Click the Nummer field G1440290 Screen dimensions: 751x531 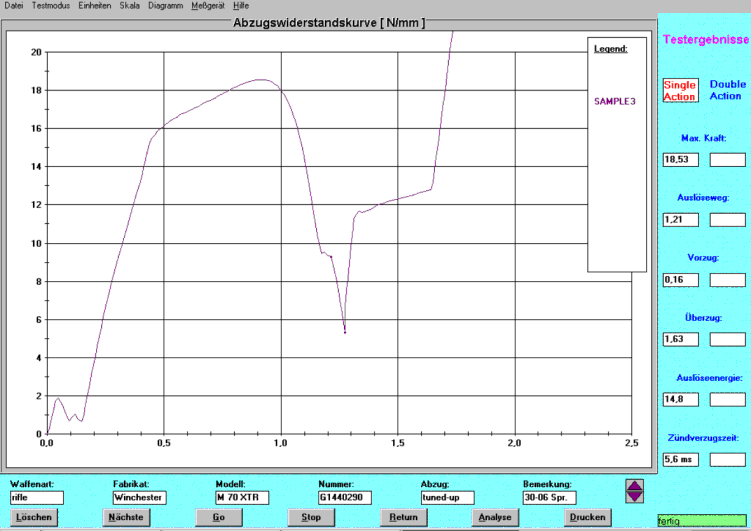click(x=345, y=497)
